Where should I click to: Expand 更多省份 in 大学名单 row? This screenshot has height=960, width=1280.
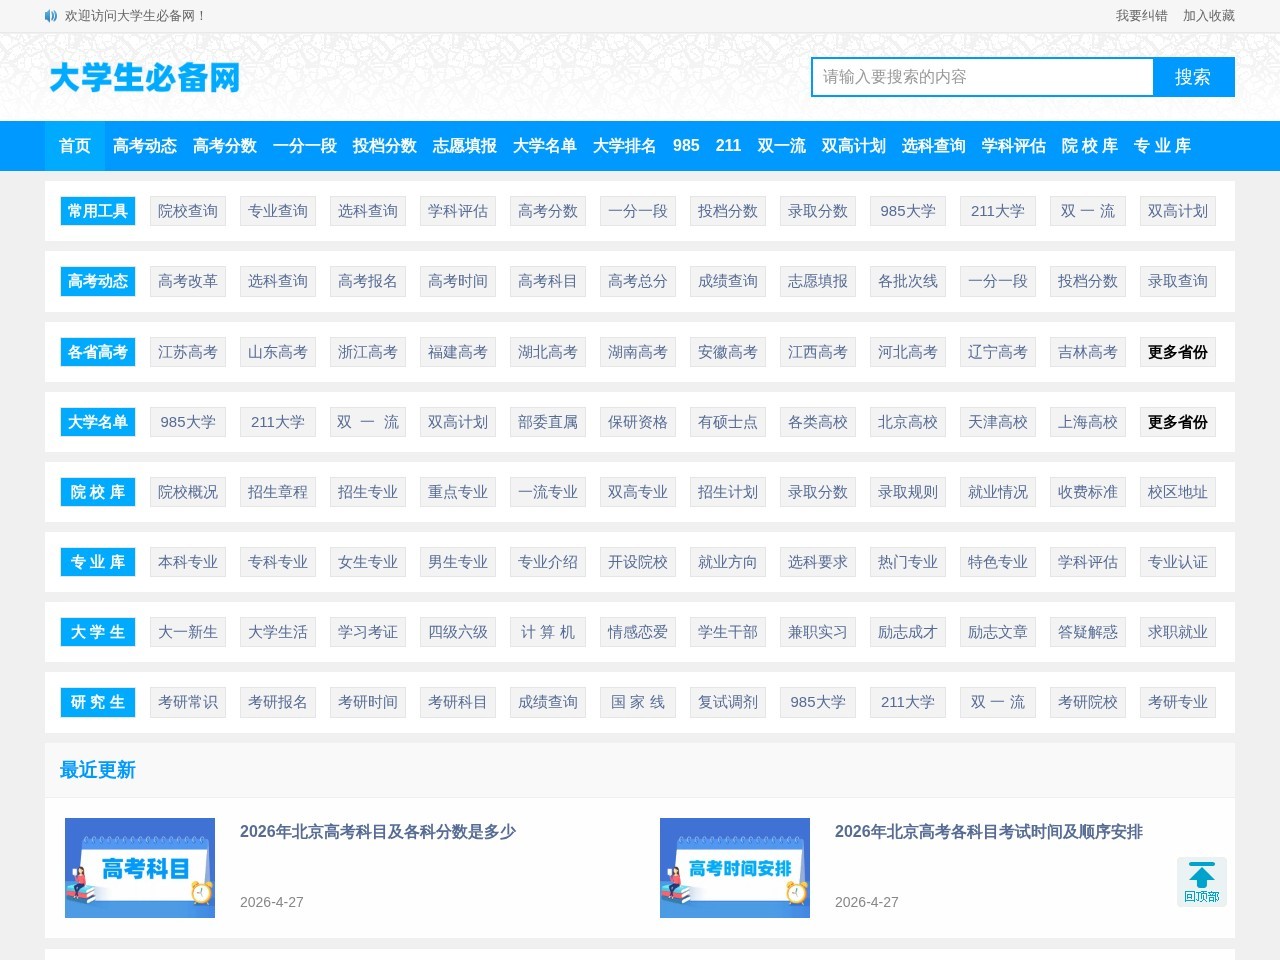(x=1178, y=422)
